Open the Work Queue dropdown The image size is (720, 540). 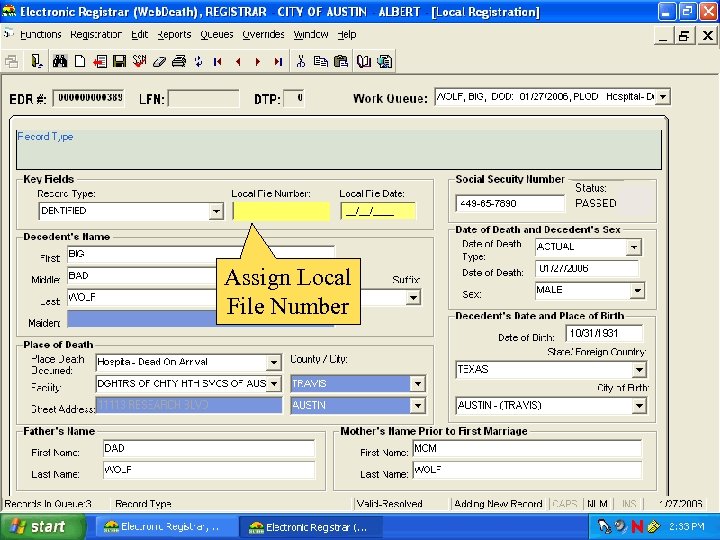click(662, 97)
